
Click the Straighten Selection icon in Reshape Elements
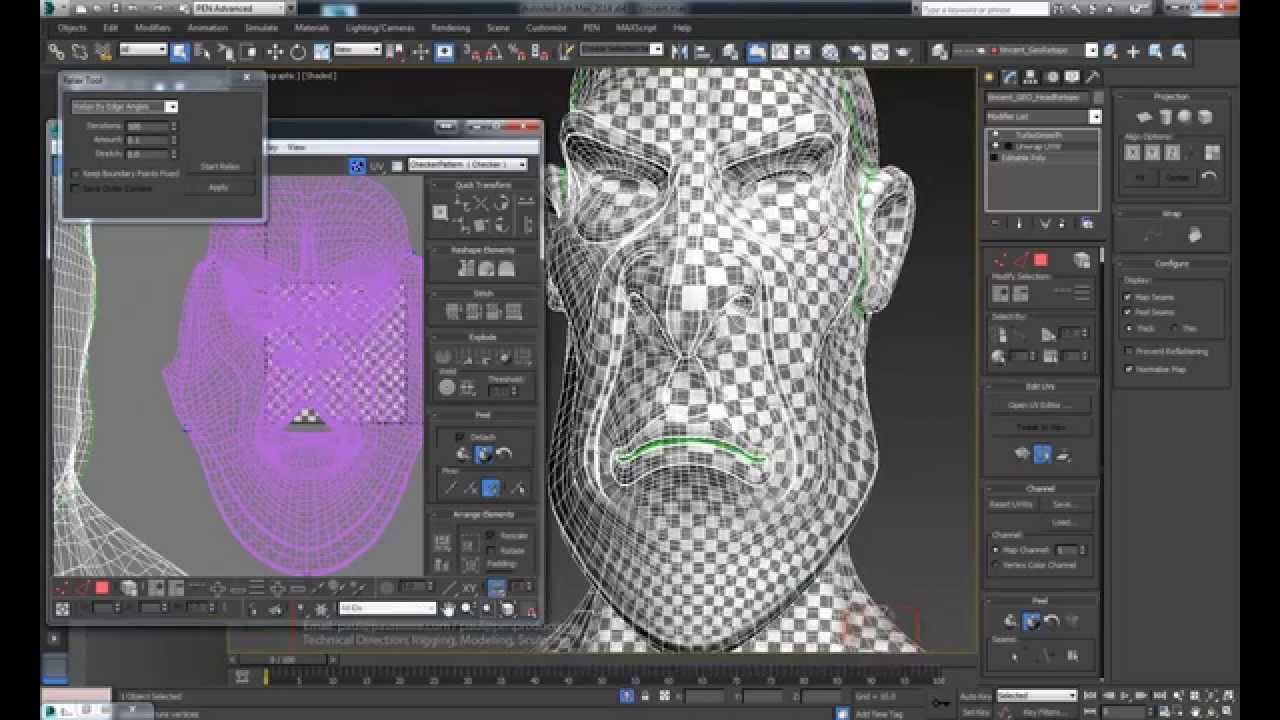pyautogui.click(x=466, y=268)
